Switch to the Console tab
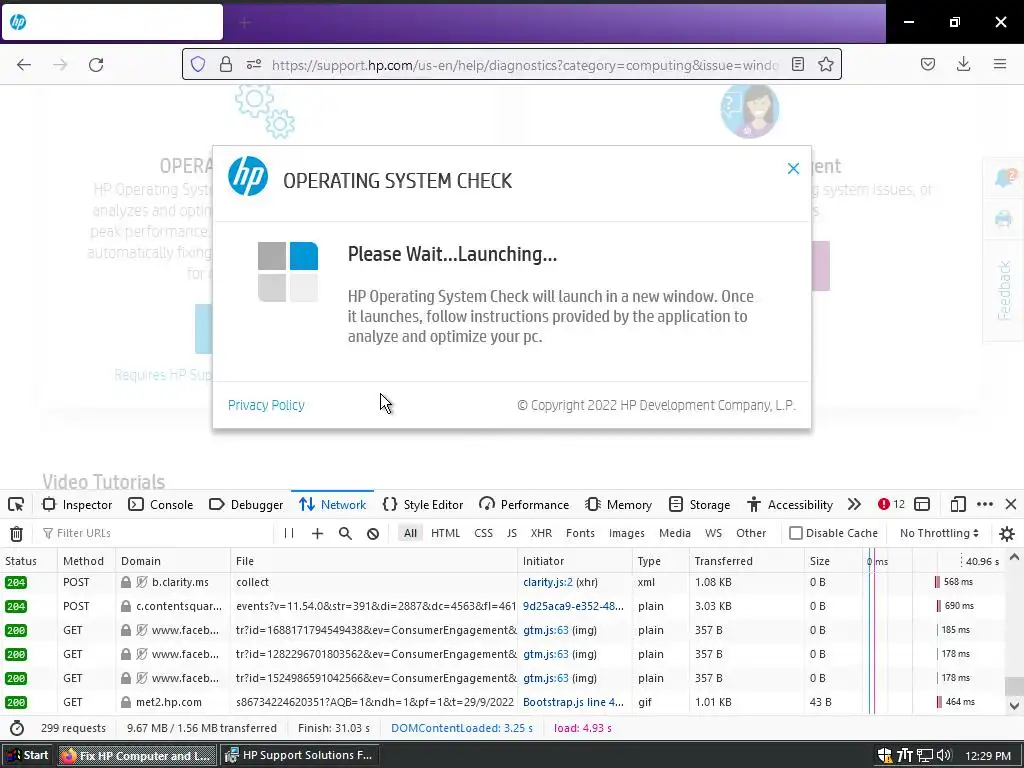The height and width of the screenshot is (768, 1024). coord(161,504)
